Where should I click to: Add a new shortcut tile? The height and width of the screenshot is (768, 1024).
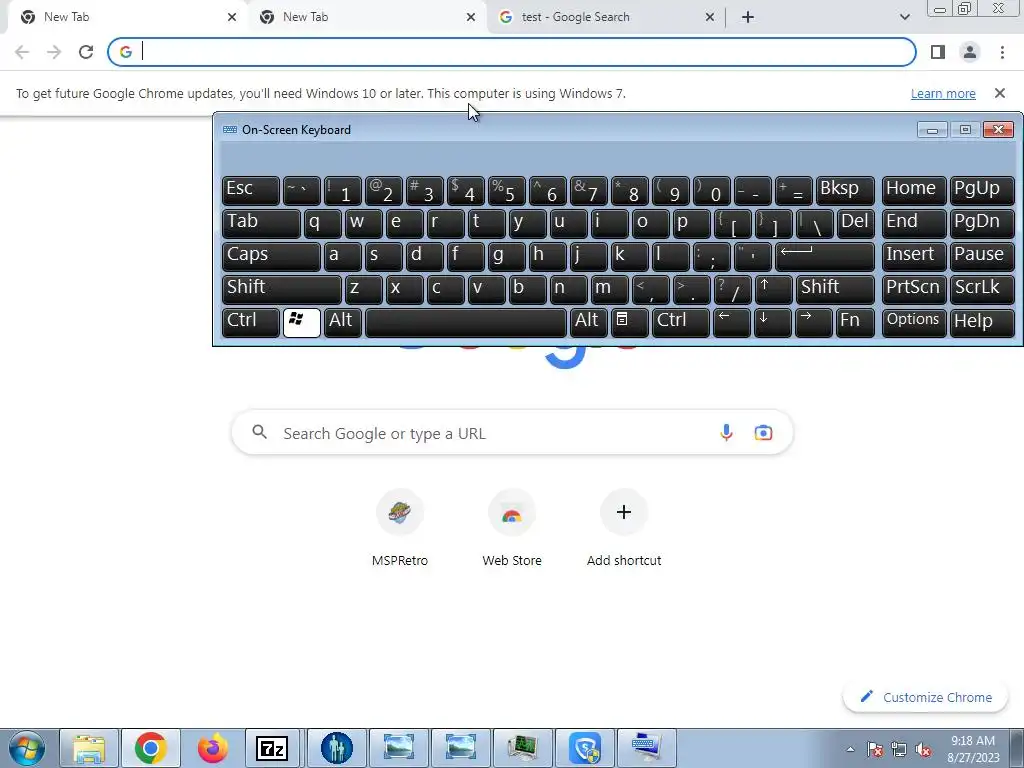(624, 528)
